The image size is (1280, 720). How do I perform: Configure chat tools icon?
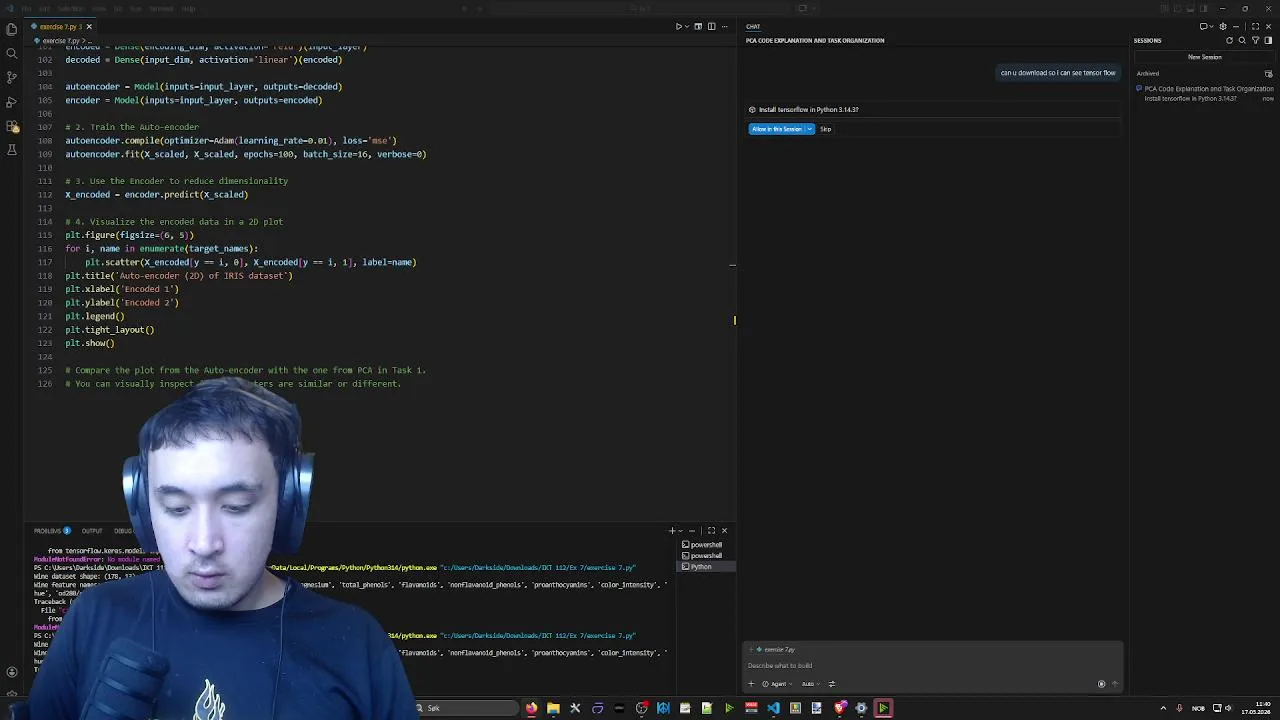831,684
